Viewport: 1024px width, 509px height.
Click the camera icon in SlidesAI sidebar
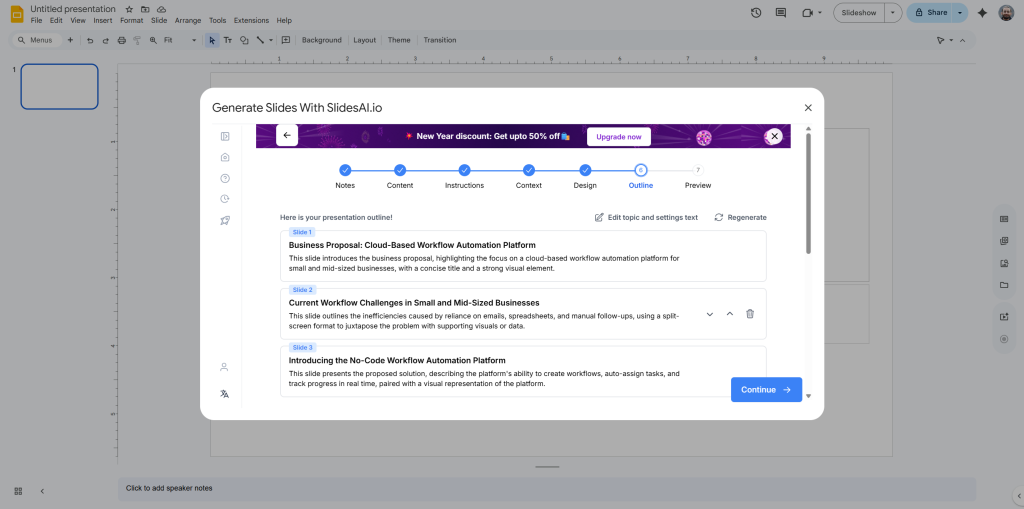225,157
